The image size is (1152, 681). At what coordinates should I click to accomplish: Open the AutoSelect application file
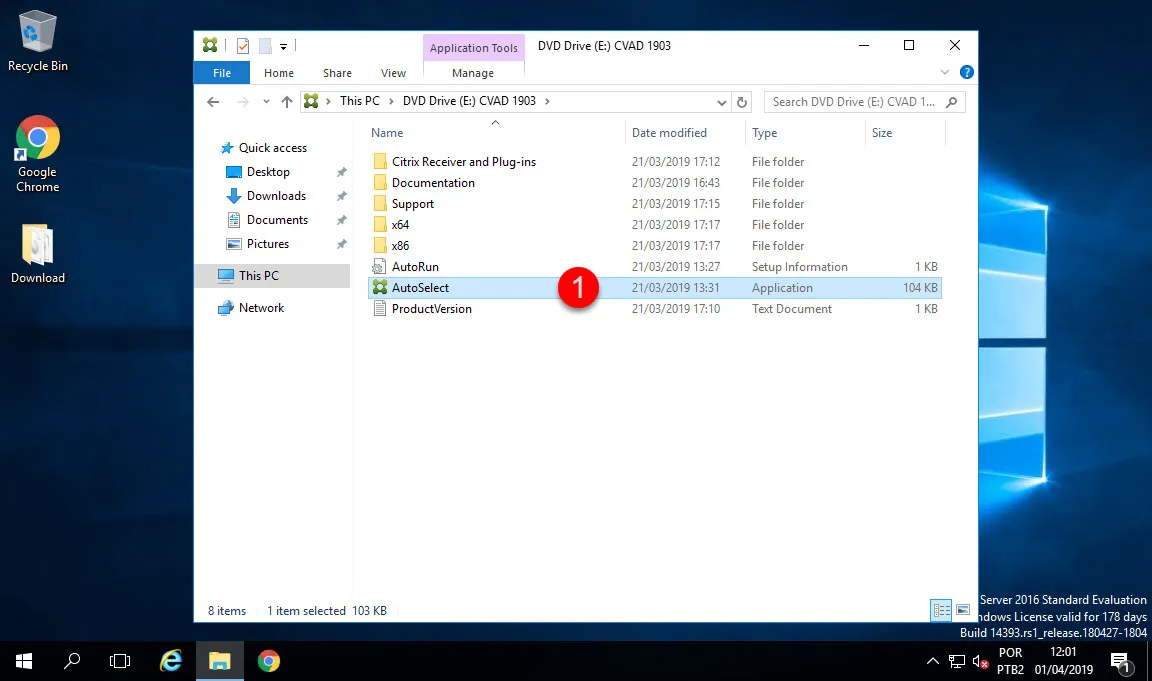point(420,288)
